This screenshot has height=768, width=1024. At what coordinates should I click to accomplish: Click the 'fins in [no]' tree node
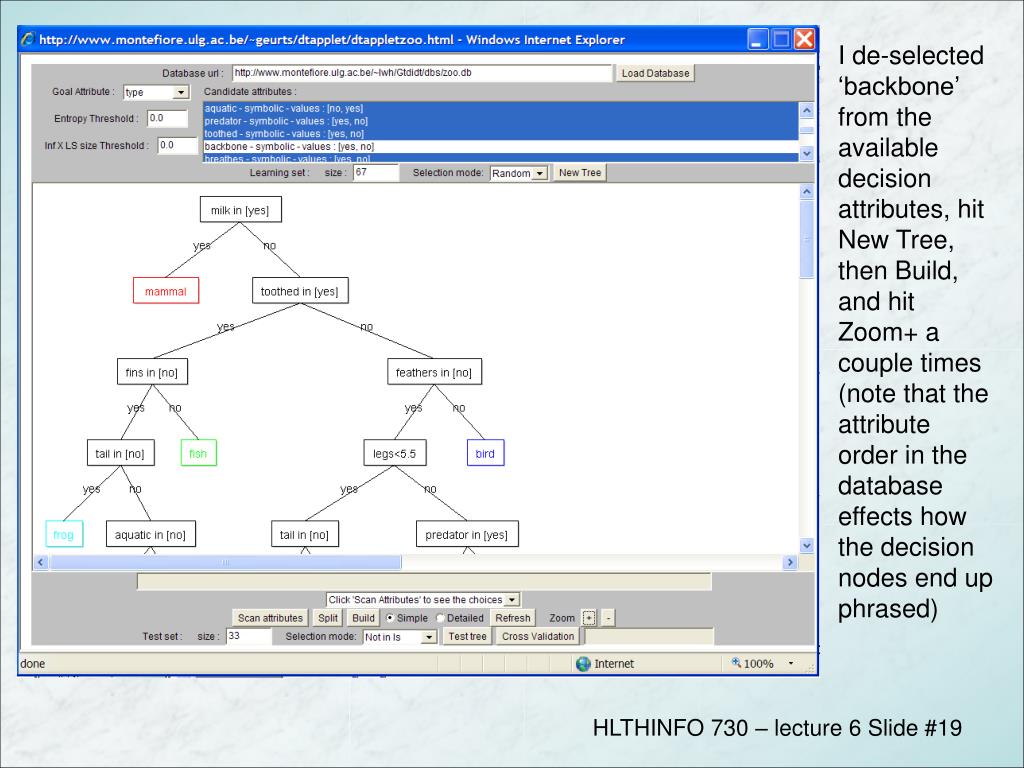pos(152,372)
